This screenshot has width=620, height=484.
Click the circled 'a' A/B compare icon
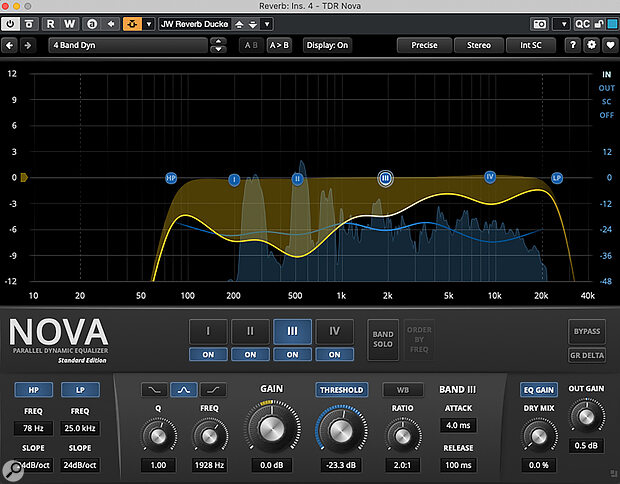(x=92, y=24)
